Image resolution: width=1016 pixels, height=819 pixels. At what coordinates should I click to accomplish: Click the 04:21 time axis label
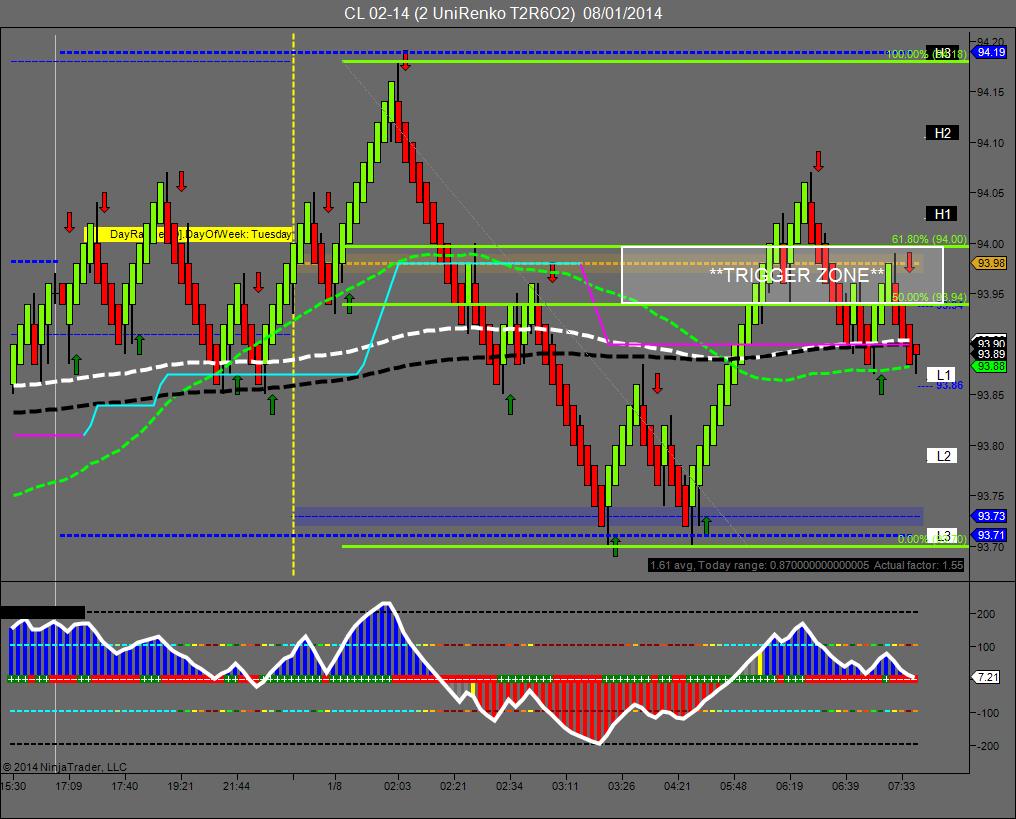677,786
